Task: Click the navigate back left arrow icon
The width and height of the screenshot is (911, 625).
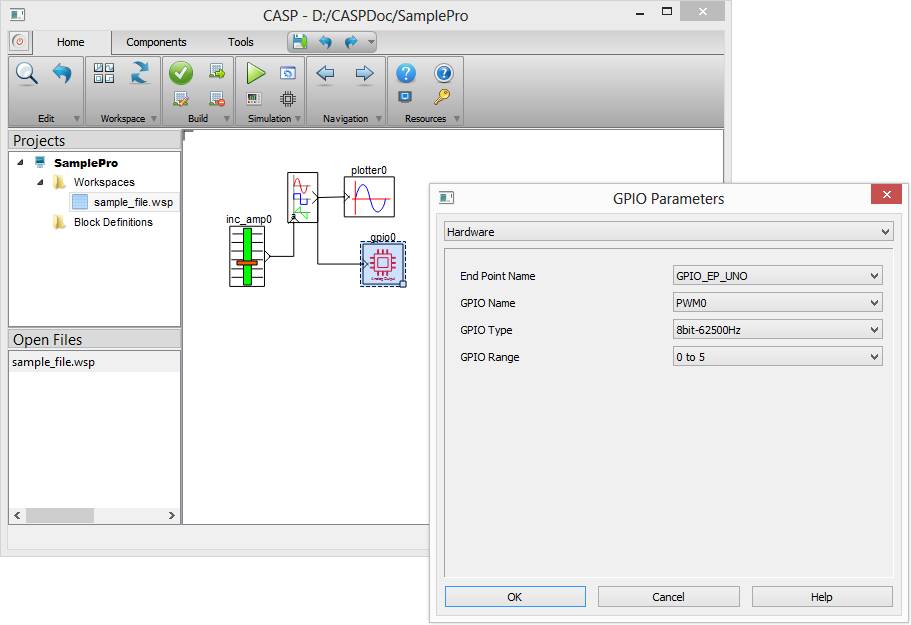Action: point(325,73)
